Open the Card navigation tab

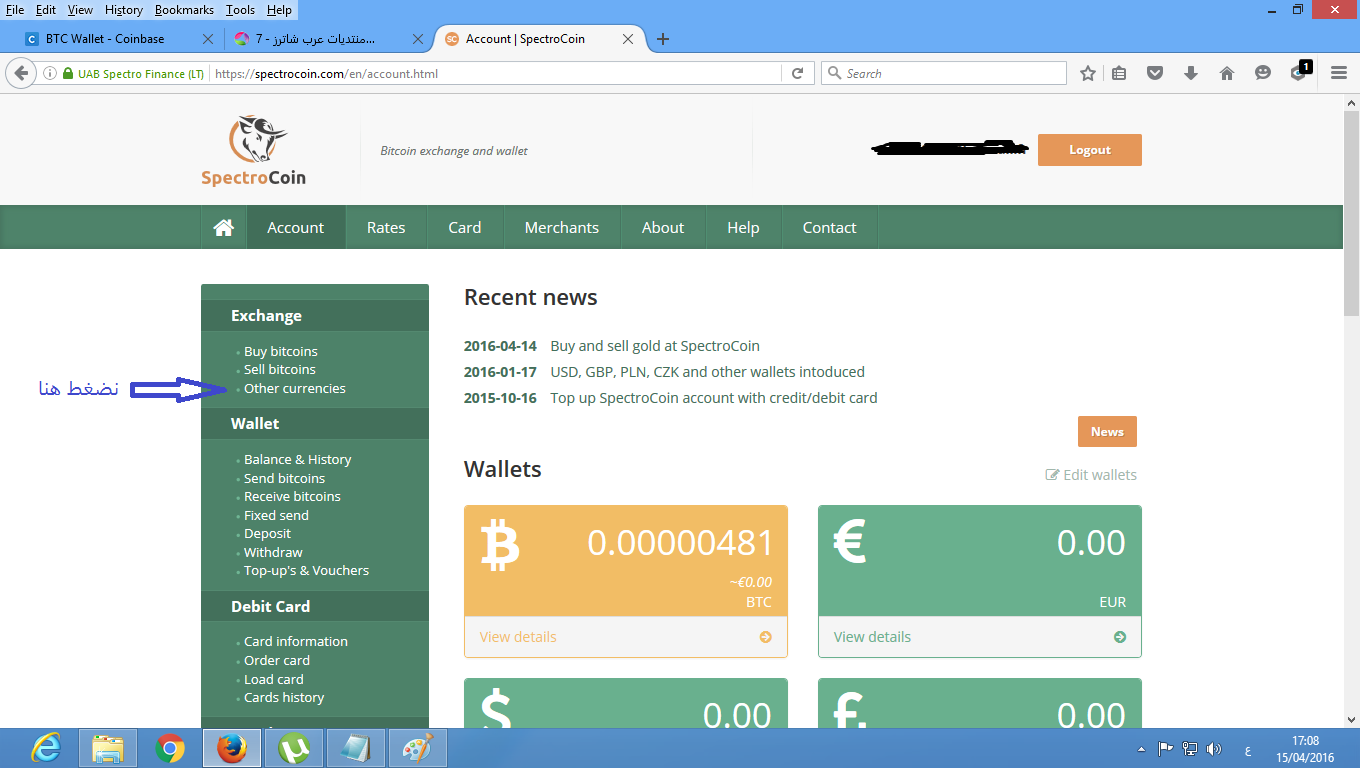465,228
